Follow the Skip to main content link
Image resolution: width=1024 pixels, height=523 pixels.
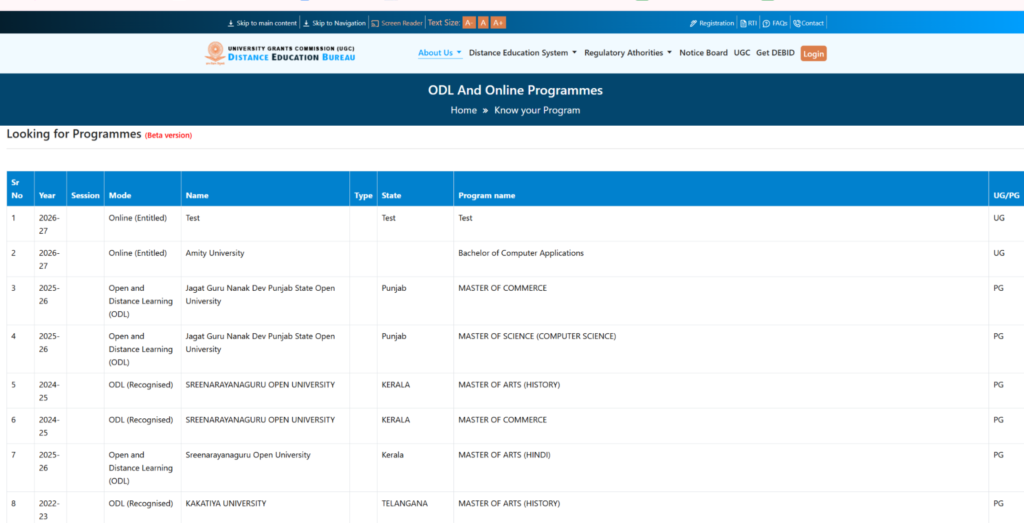pyautogui.click(x=262, y=23)
